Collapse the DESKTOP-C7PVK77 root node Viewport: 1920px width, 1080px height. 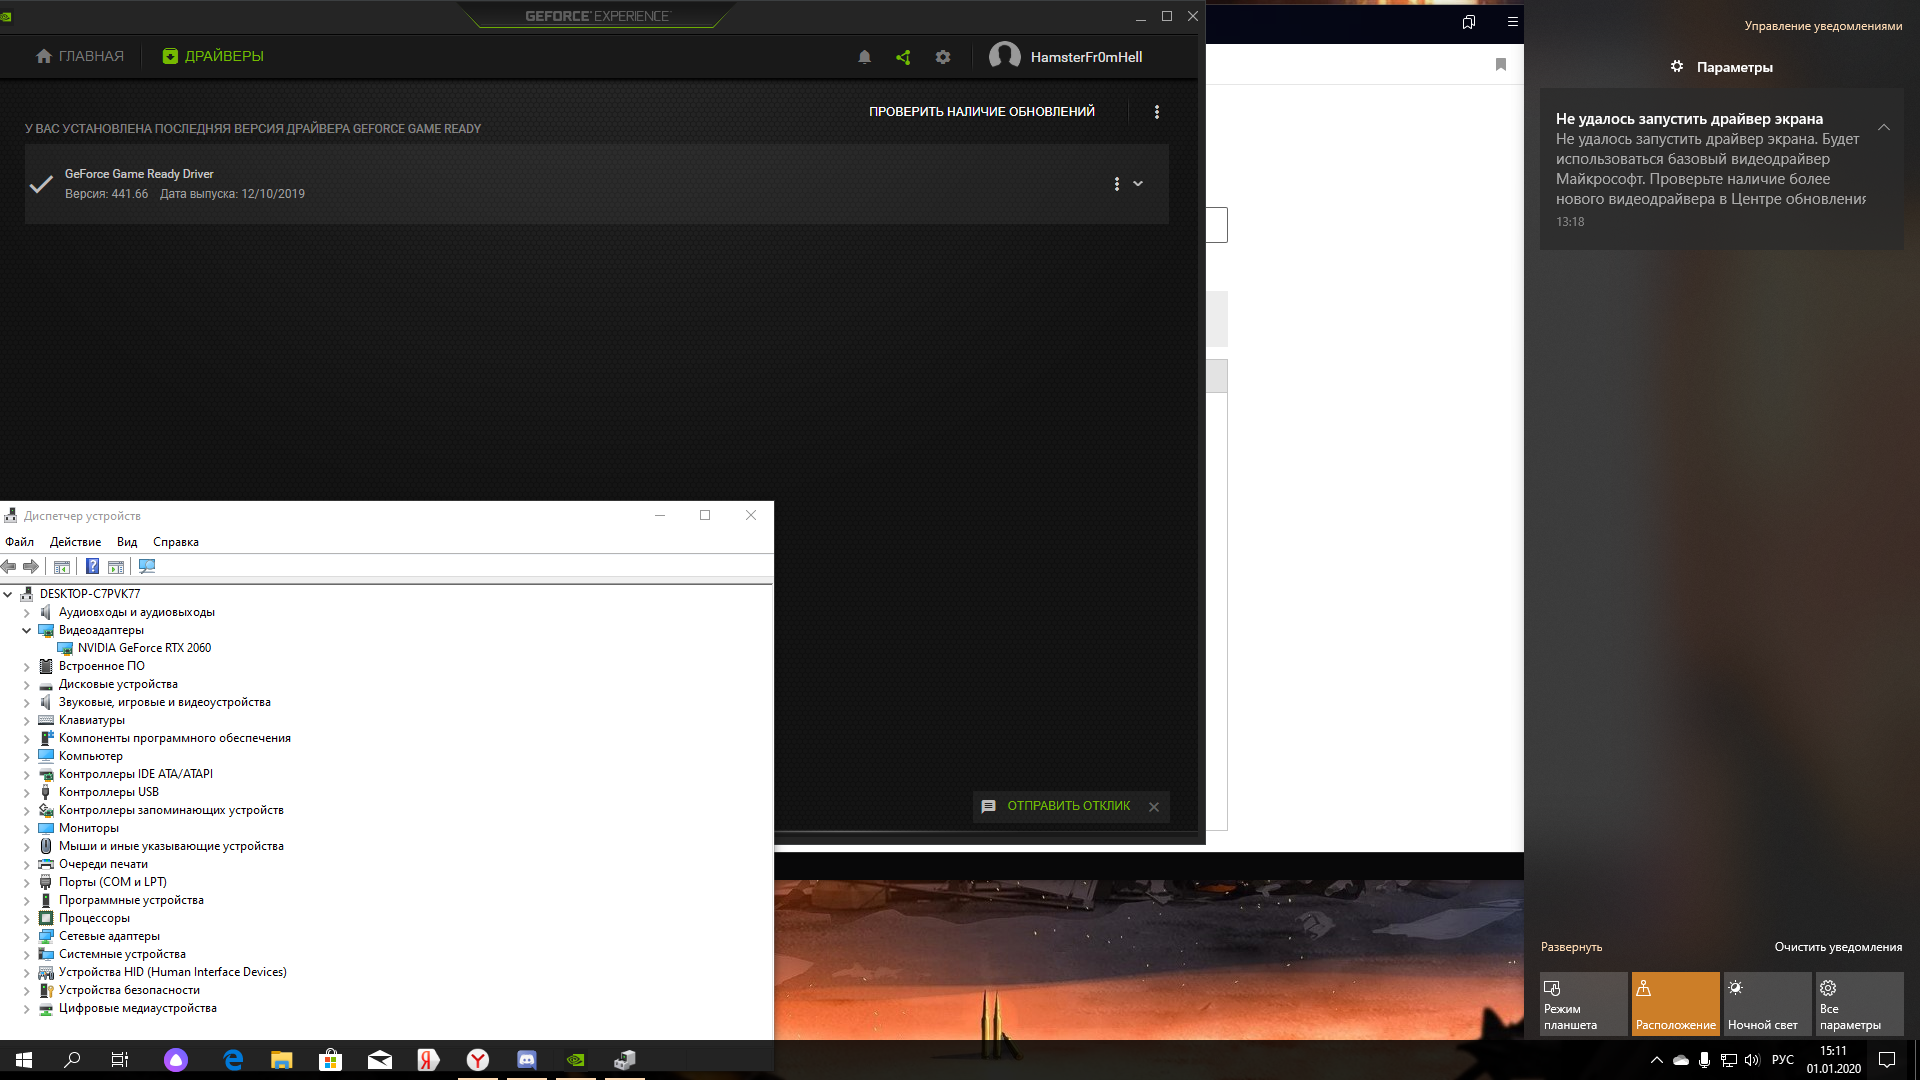click(8, 594)
